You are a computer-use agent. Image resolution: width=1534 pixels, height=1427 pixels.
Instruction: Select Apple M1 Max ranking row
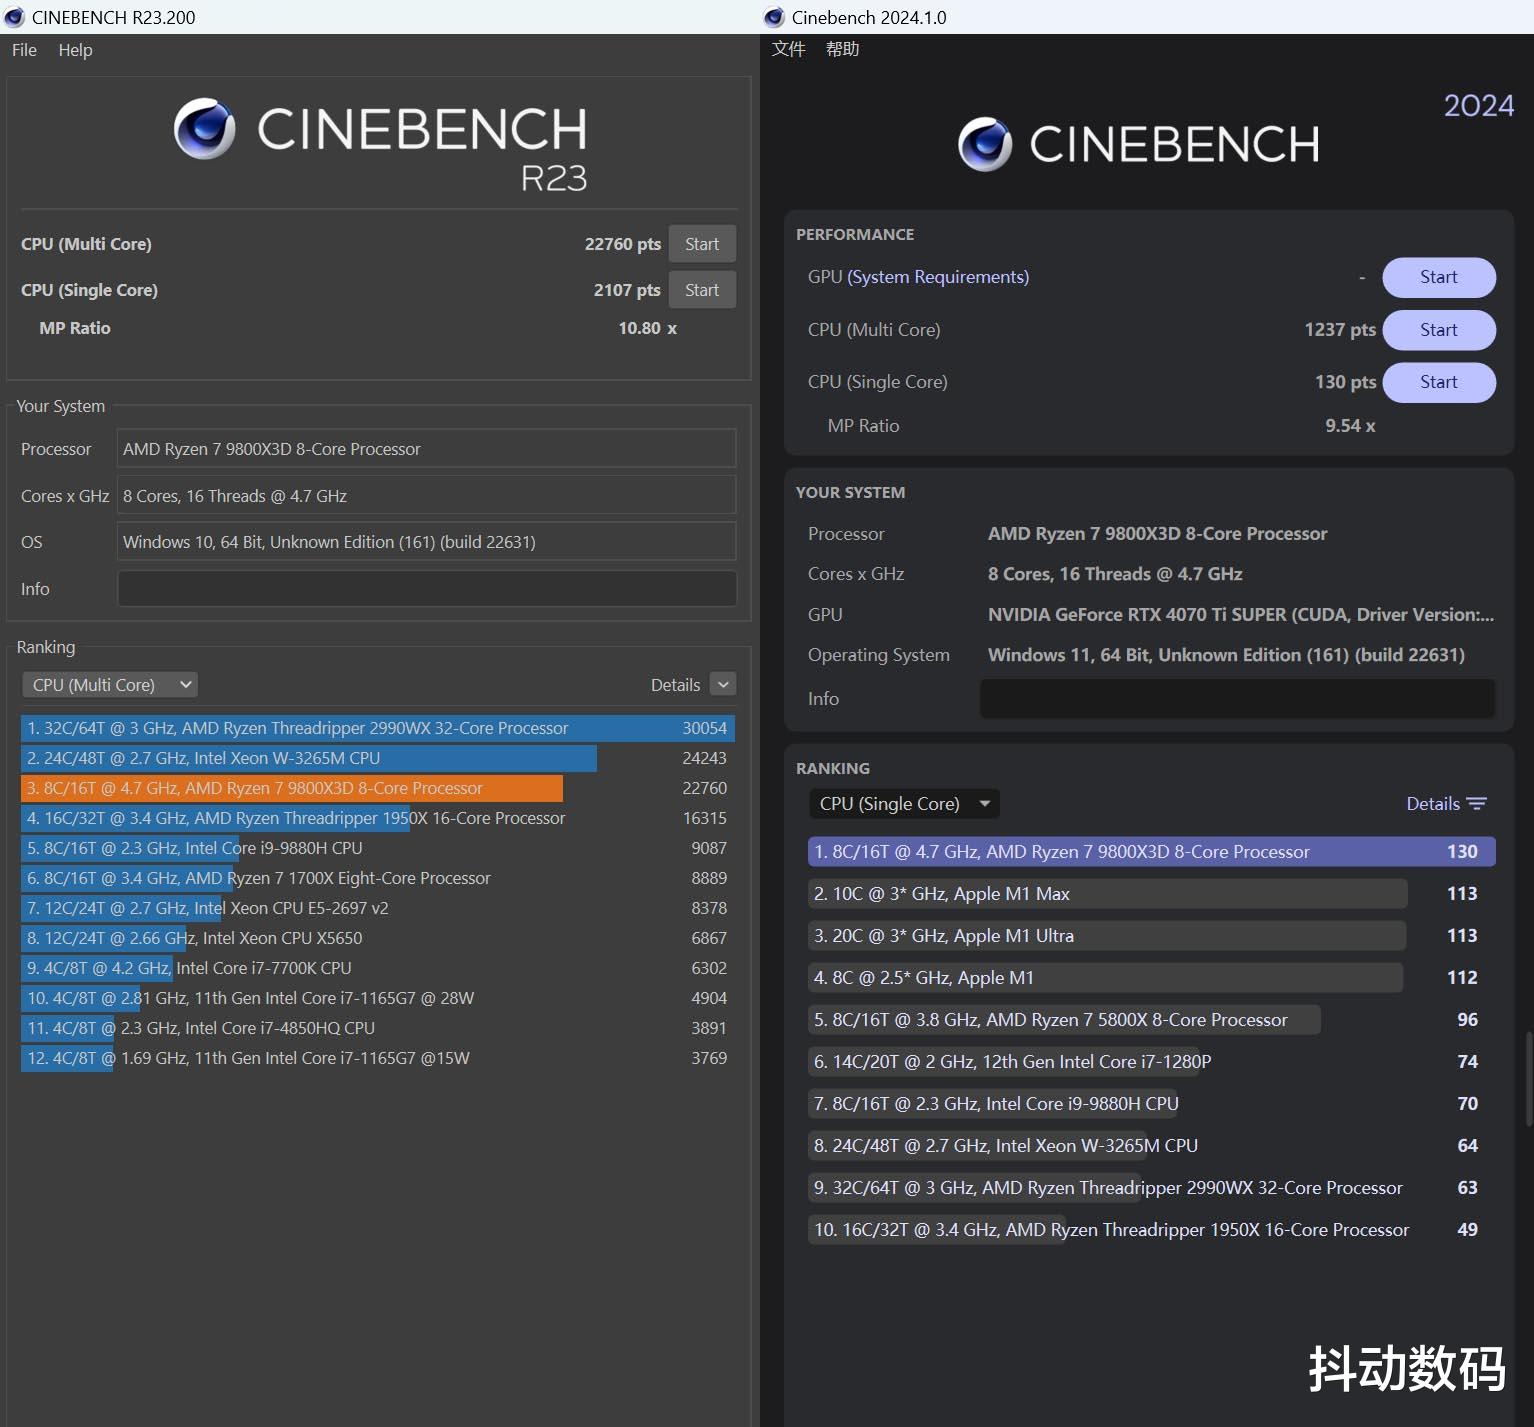[1152, 894]
